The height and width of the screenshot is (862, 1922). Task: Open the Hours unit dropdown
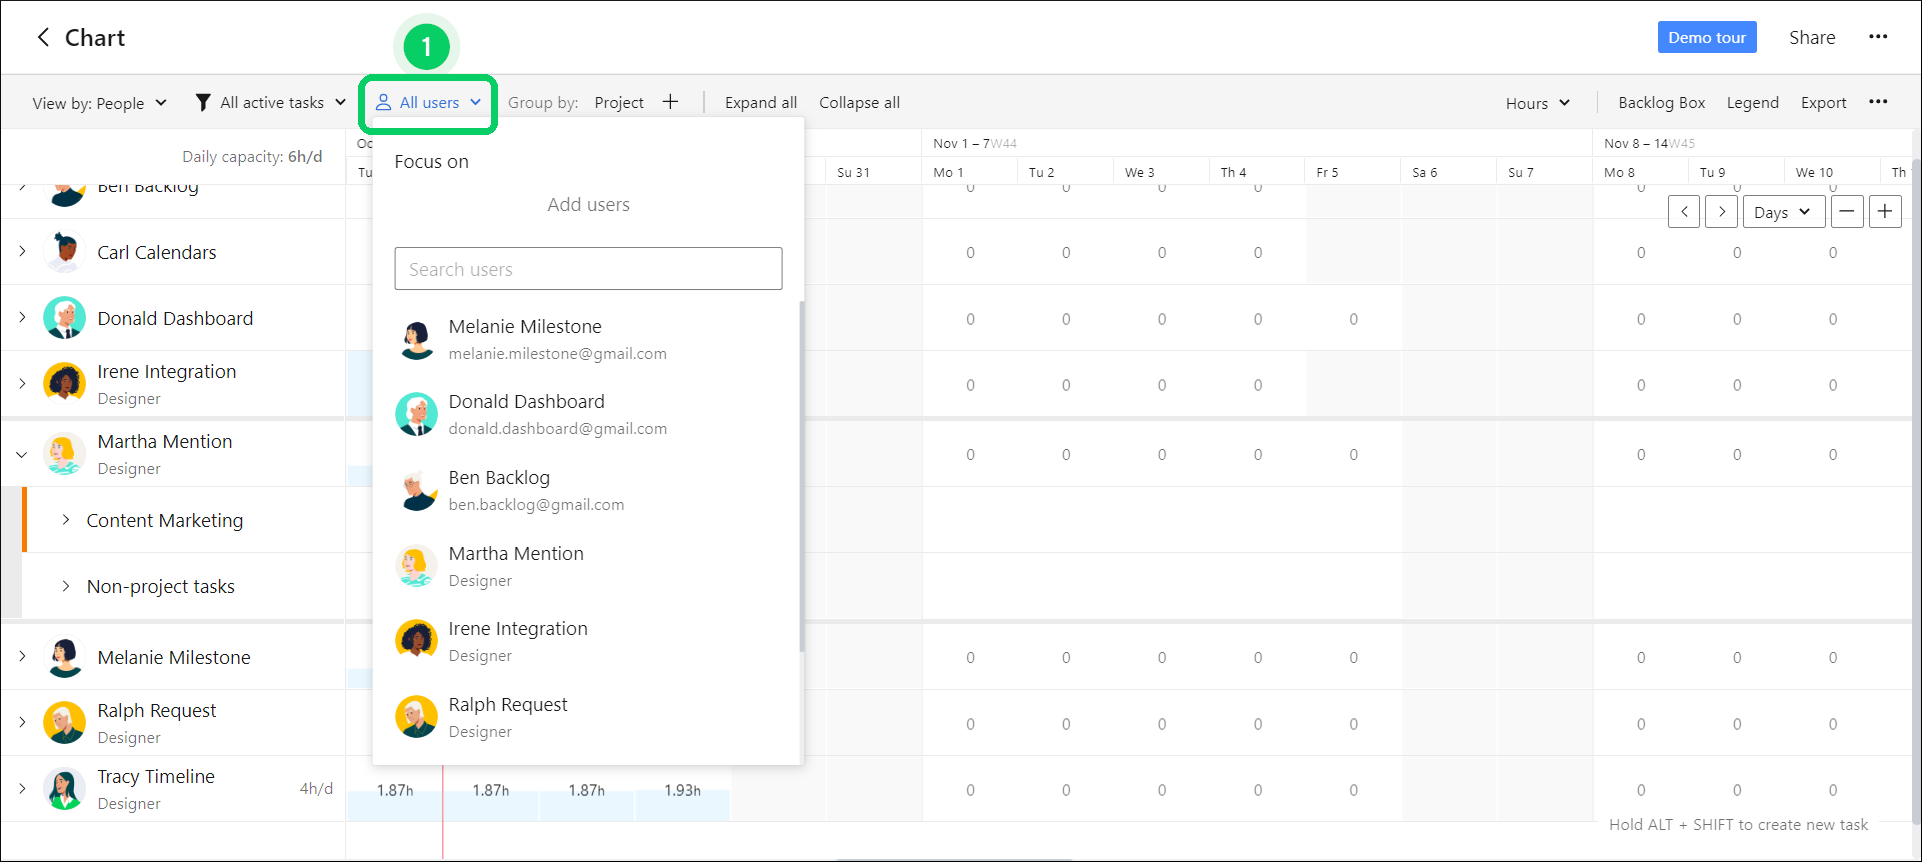point(1538,103)
